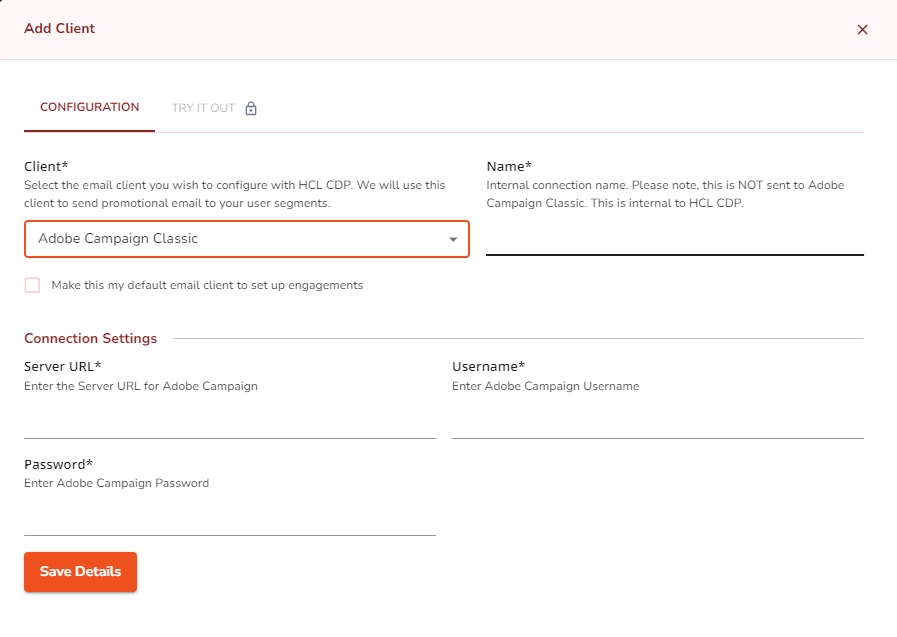Open the TRY IT OUT tab
This screenshot has width=897, height=637.
point(203,108)
